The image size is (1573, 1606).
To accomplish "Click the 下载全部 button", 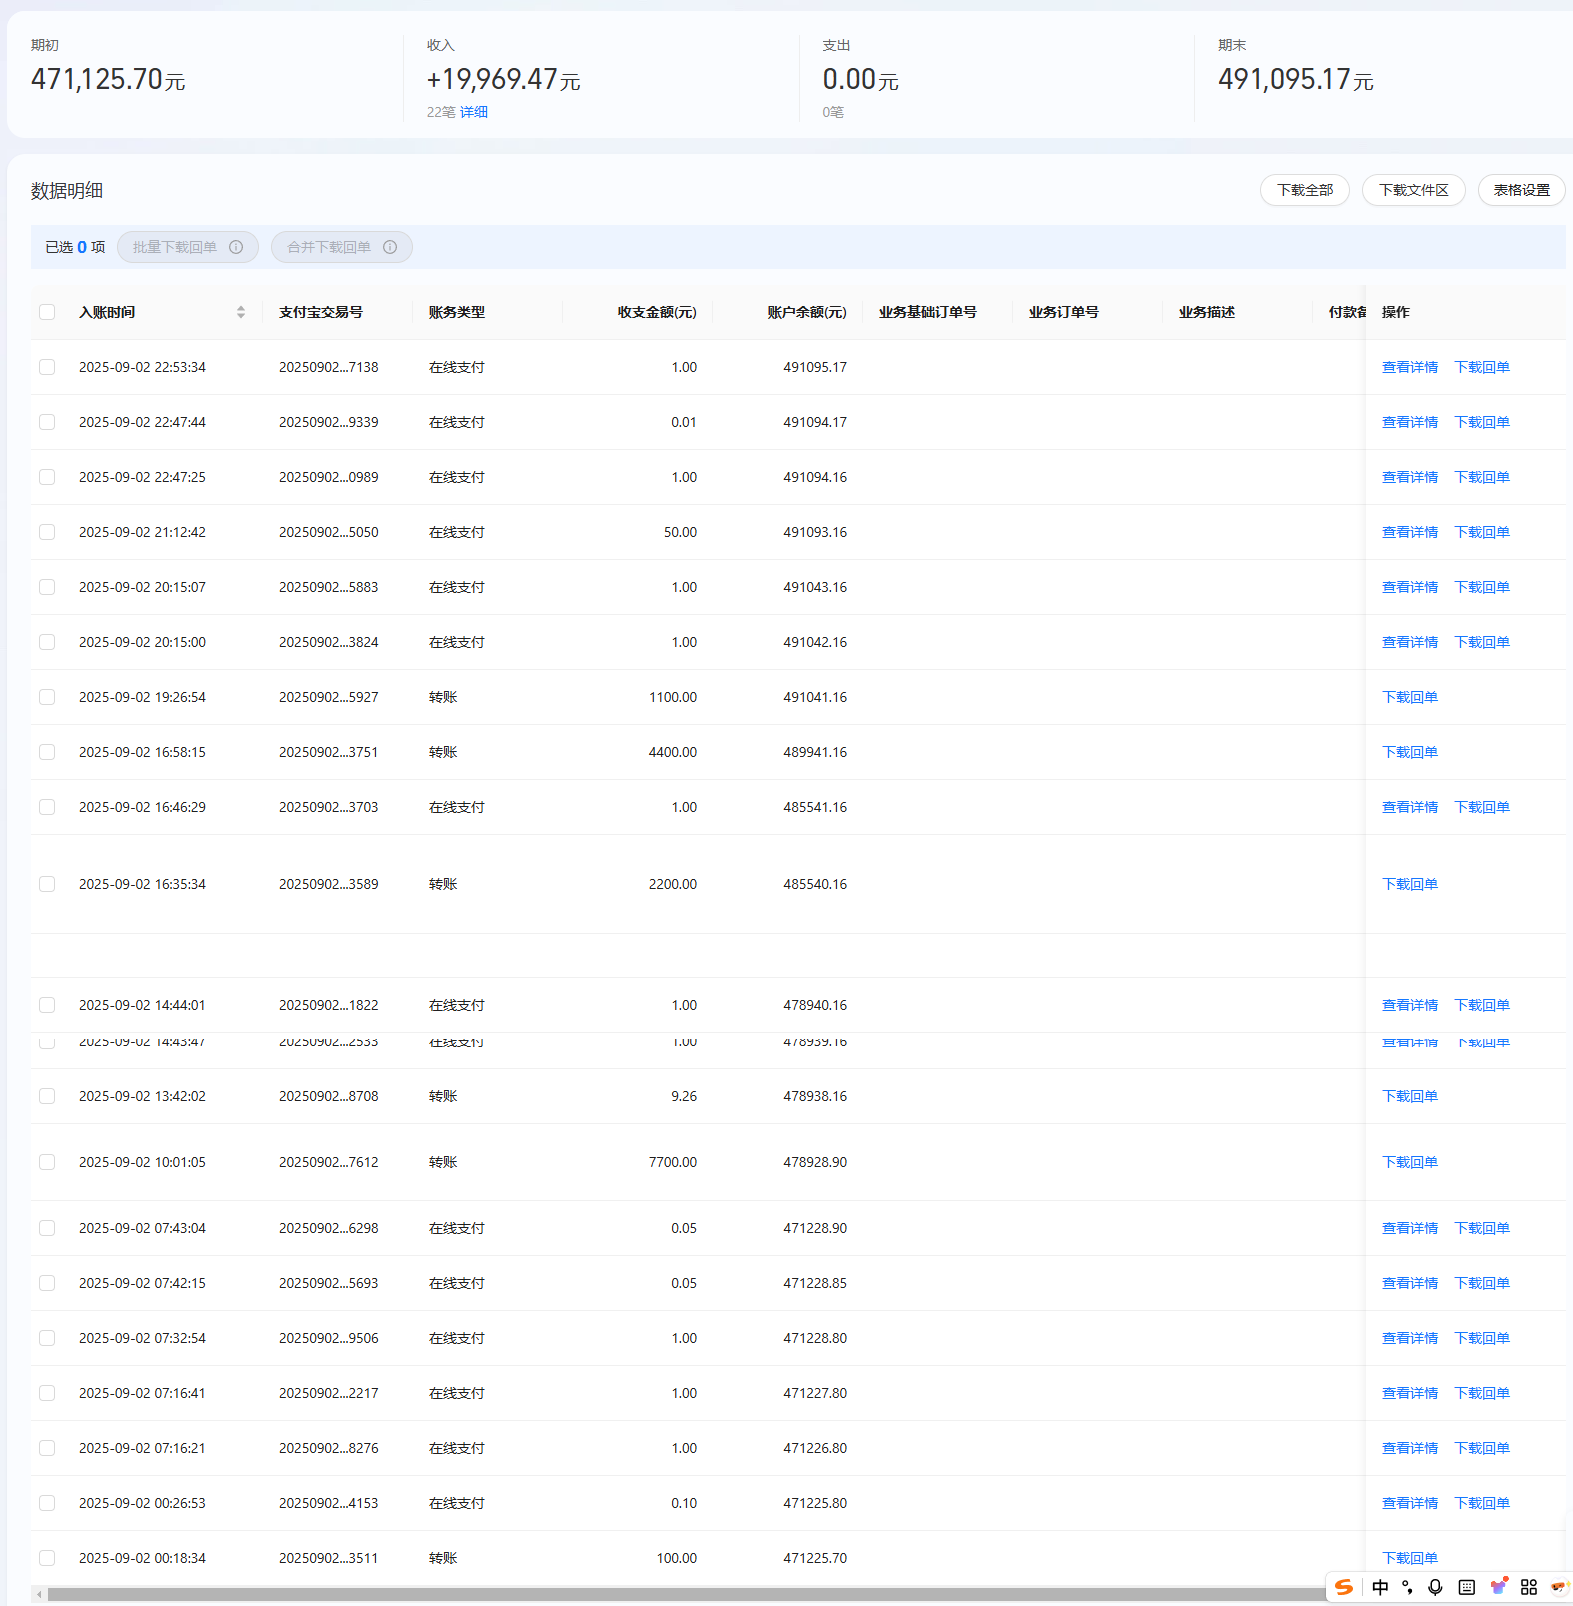I will 1304,190.
